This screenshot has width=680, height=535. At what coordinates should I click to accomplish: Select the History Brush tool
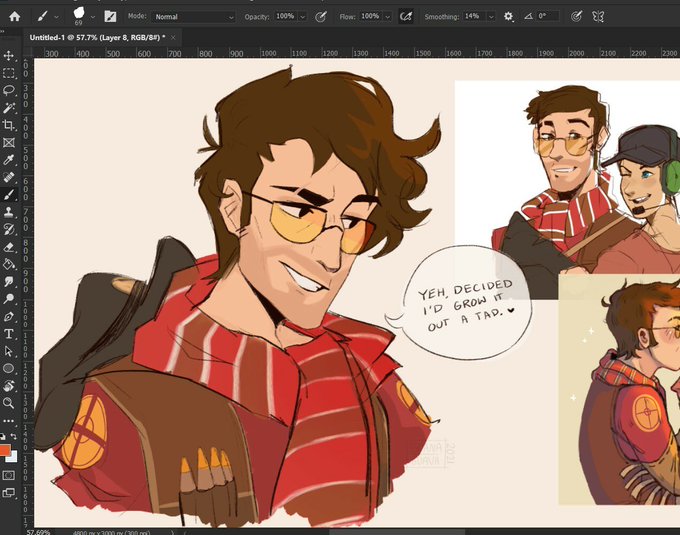tap(8, 229)
